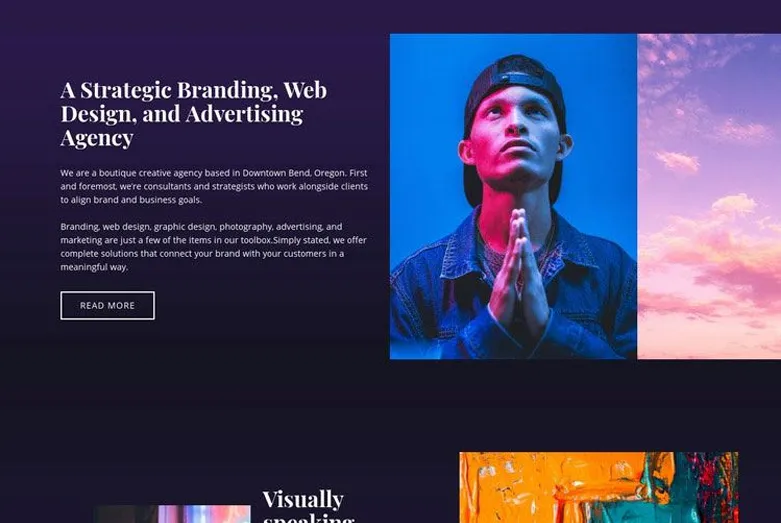Open the photo of the man praying
This screenshot has width=781, height=523.
click(513, 196)
